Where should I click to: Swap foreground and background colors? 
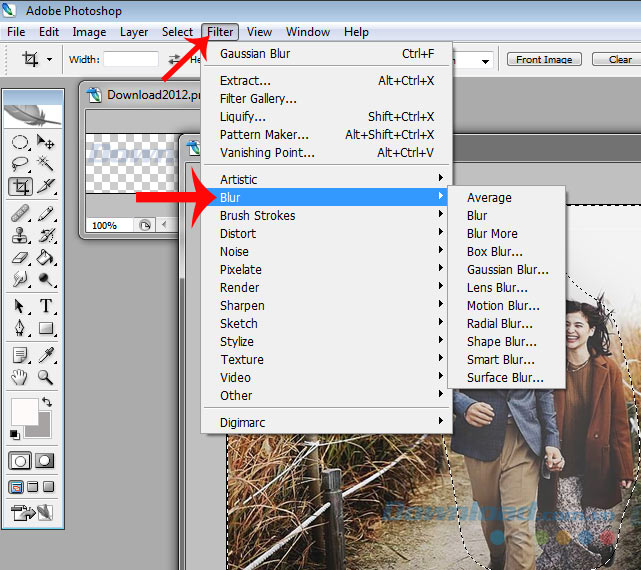[47, 402]
